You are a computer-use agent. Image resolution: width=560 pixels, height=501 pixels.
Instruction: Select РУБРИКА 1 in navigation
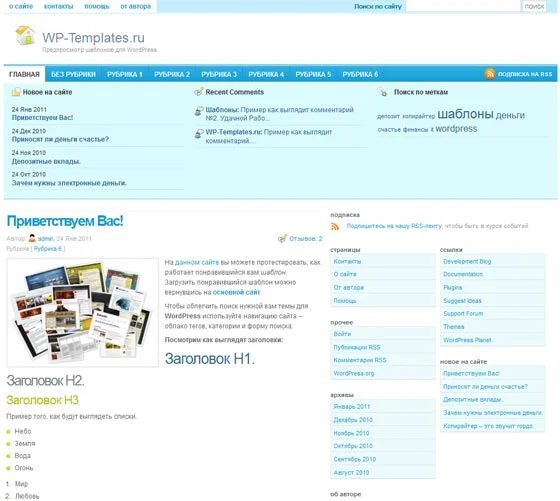[125, 74]
